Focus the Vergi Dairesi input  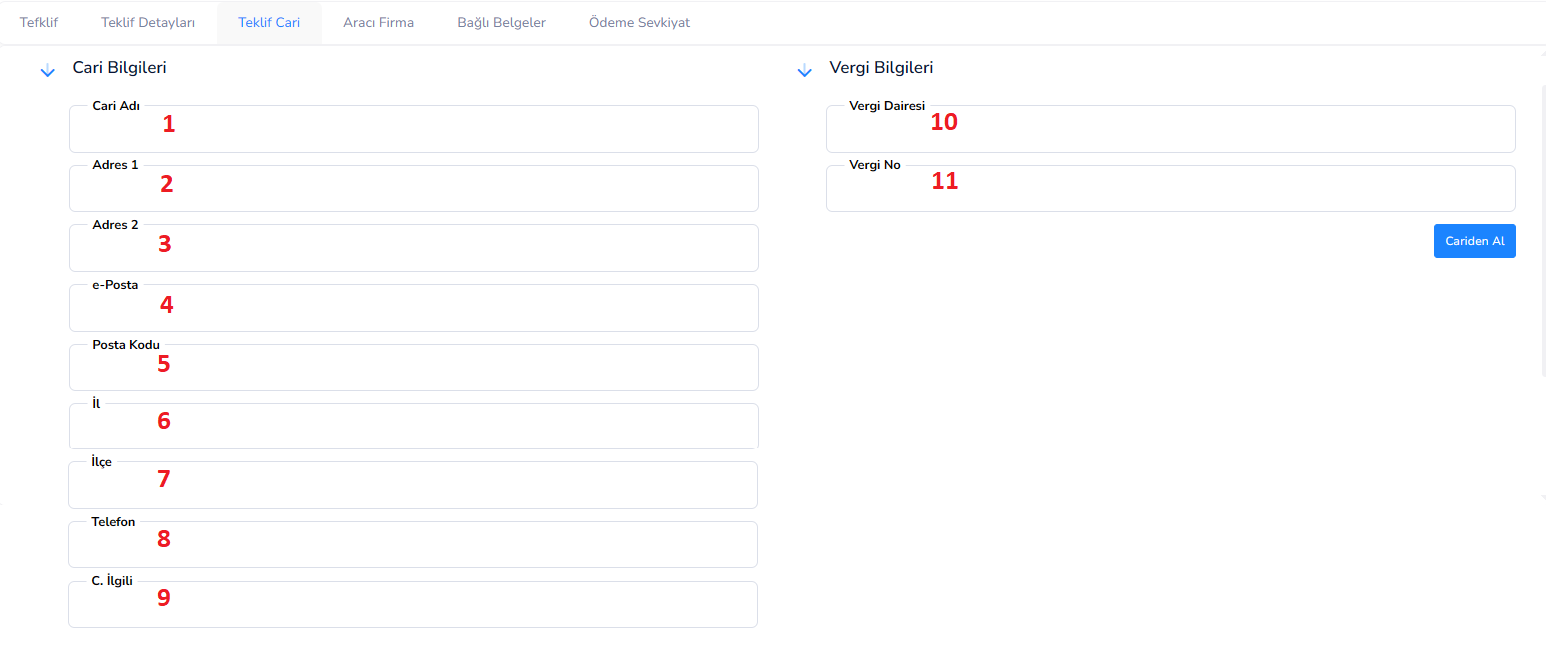click(1170, 130)
